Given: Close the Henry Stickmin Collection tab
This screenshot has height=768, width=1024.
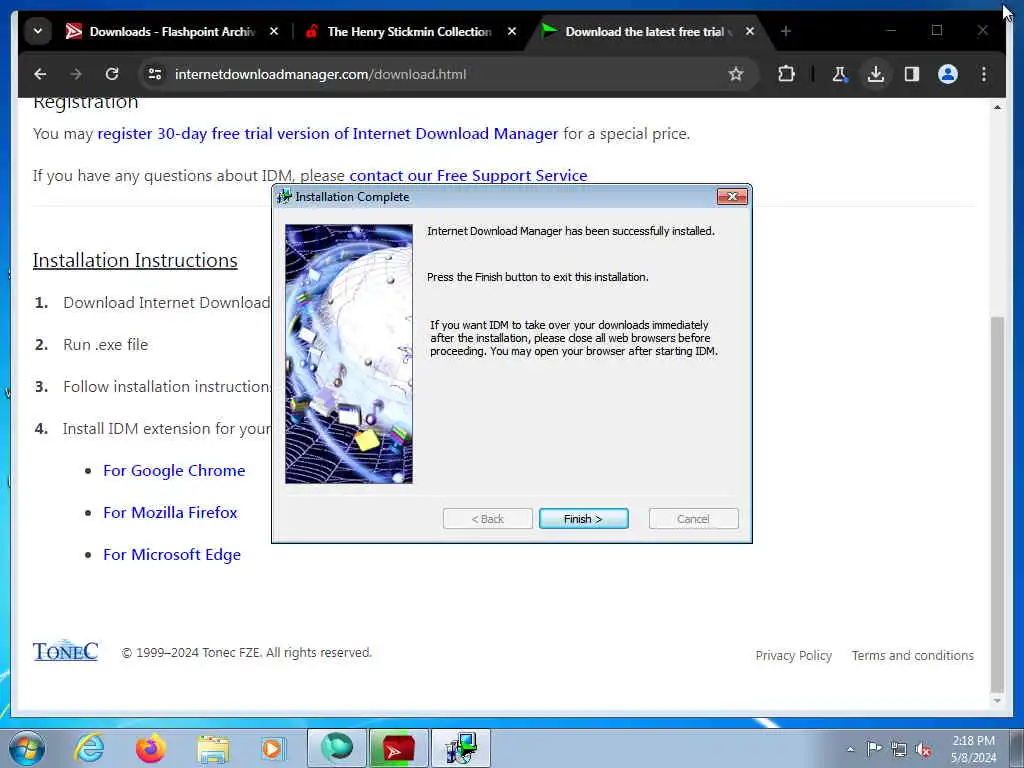Looking at the screenshot, I should point(512,31).
